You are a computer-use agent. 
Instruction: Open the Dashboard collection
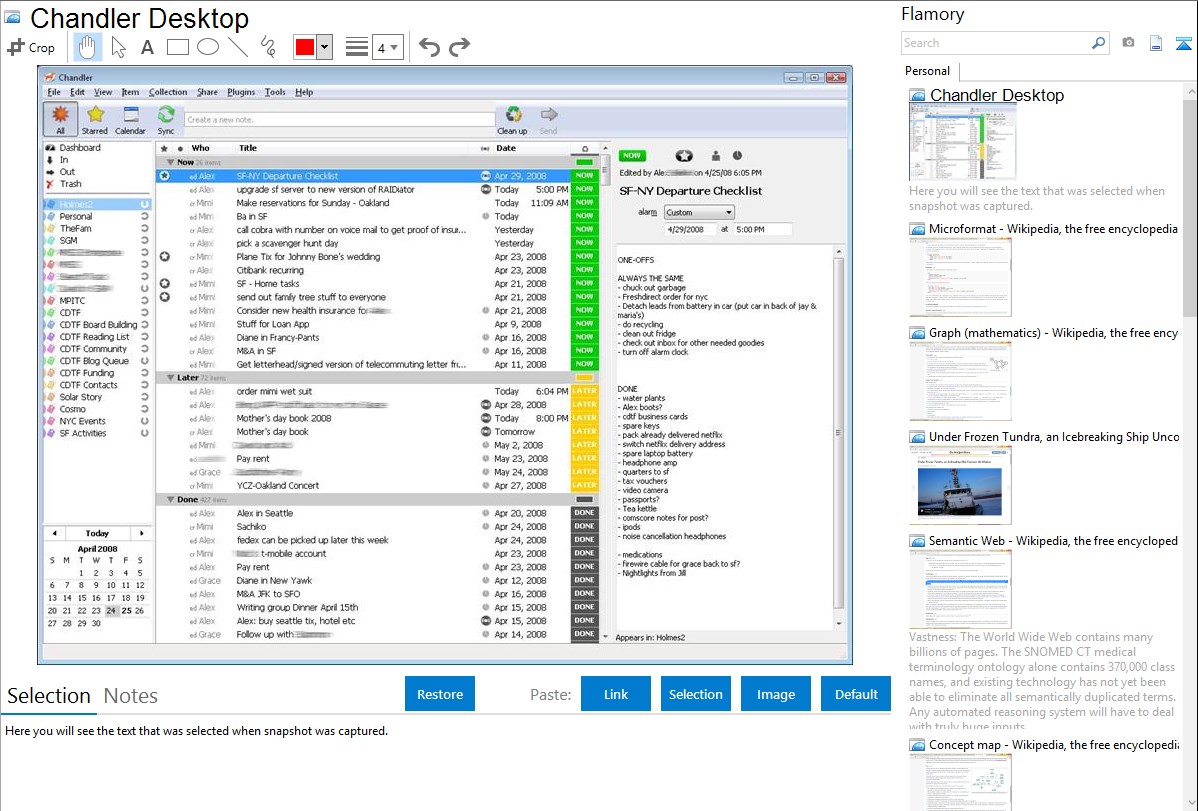click(x=79, y=148)
